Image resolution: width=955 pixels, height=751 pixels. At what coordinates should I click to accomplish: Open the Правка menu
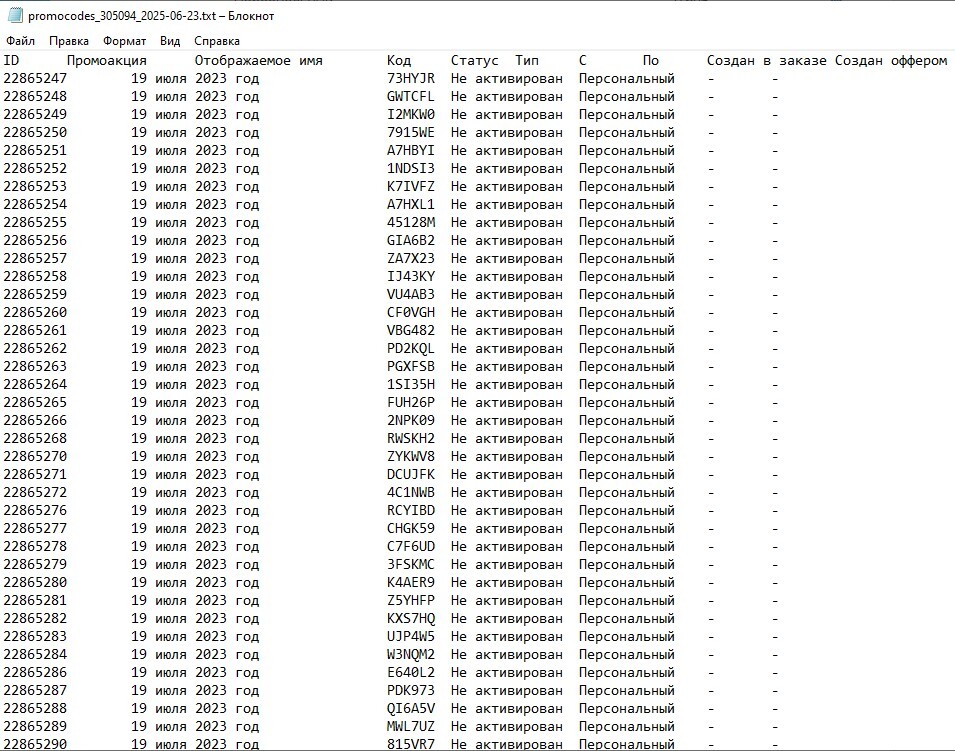click(69, 41)
